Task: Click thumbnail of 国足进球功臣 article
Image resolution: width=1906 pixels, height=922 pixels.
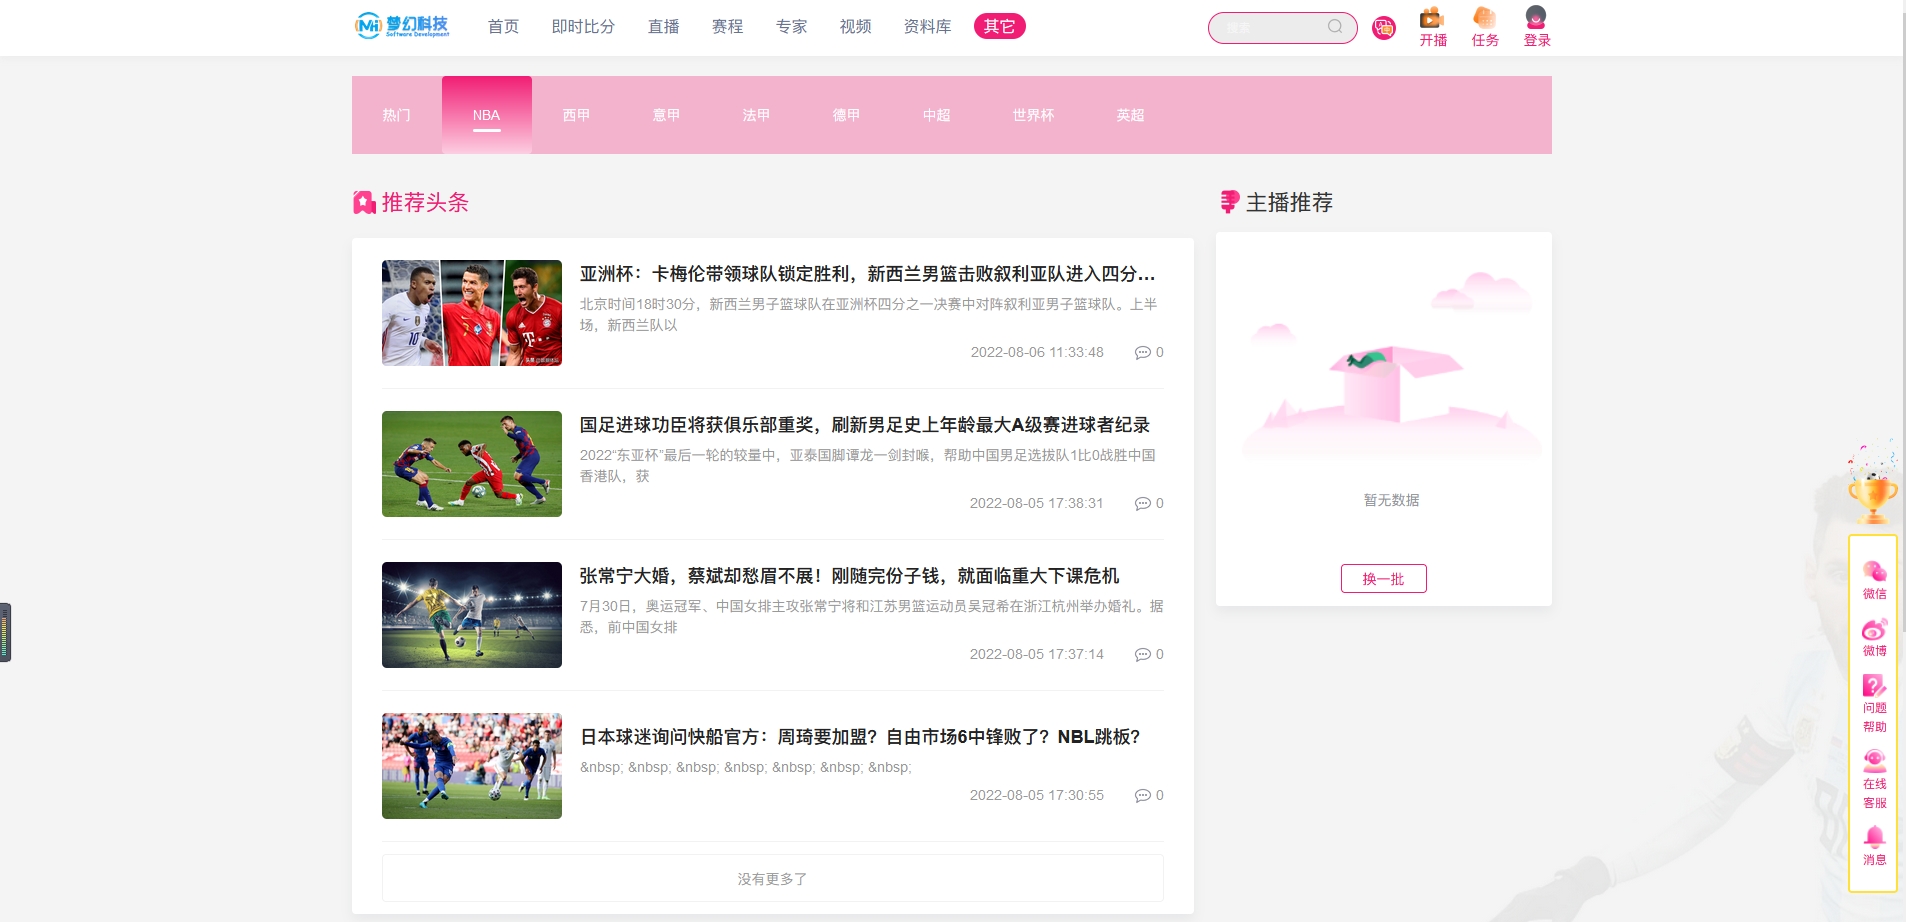Action: click(472, 464)
